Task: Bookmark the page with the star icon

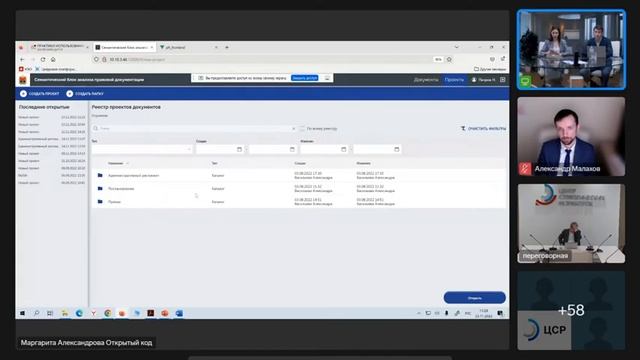Action: (449, 60)
